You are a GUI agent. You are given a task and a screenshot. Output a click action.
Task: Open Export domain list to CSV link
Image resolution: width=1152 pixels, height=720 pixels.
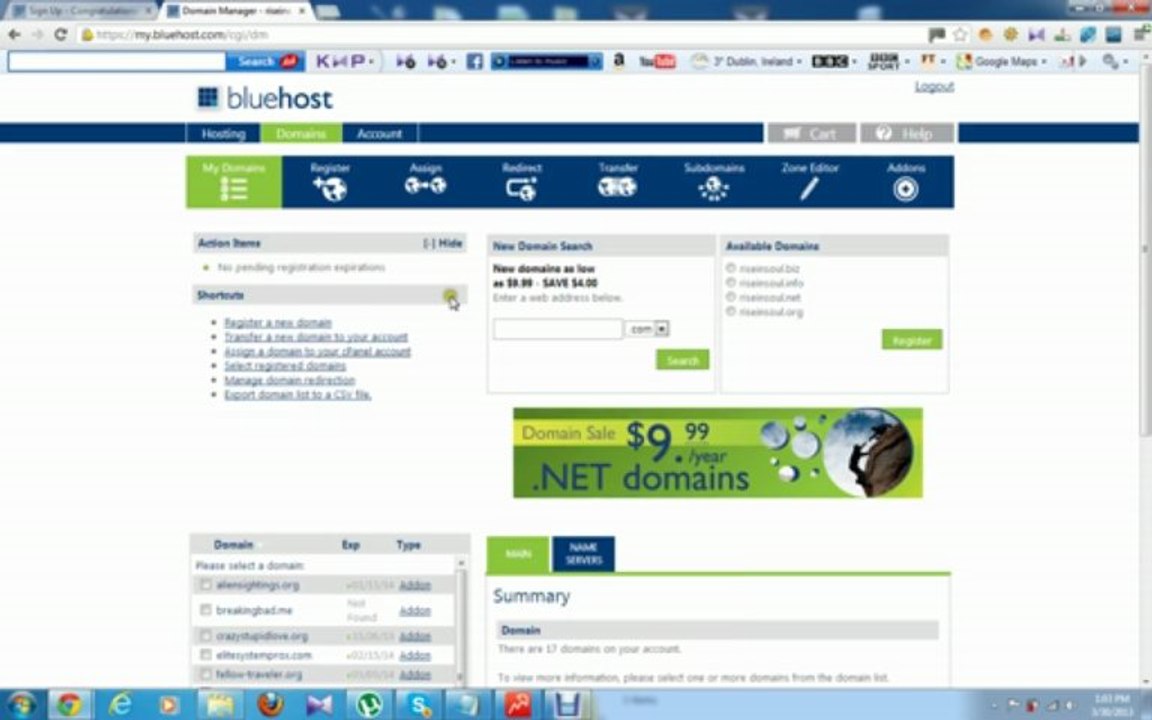click(298, 395)
